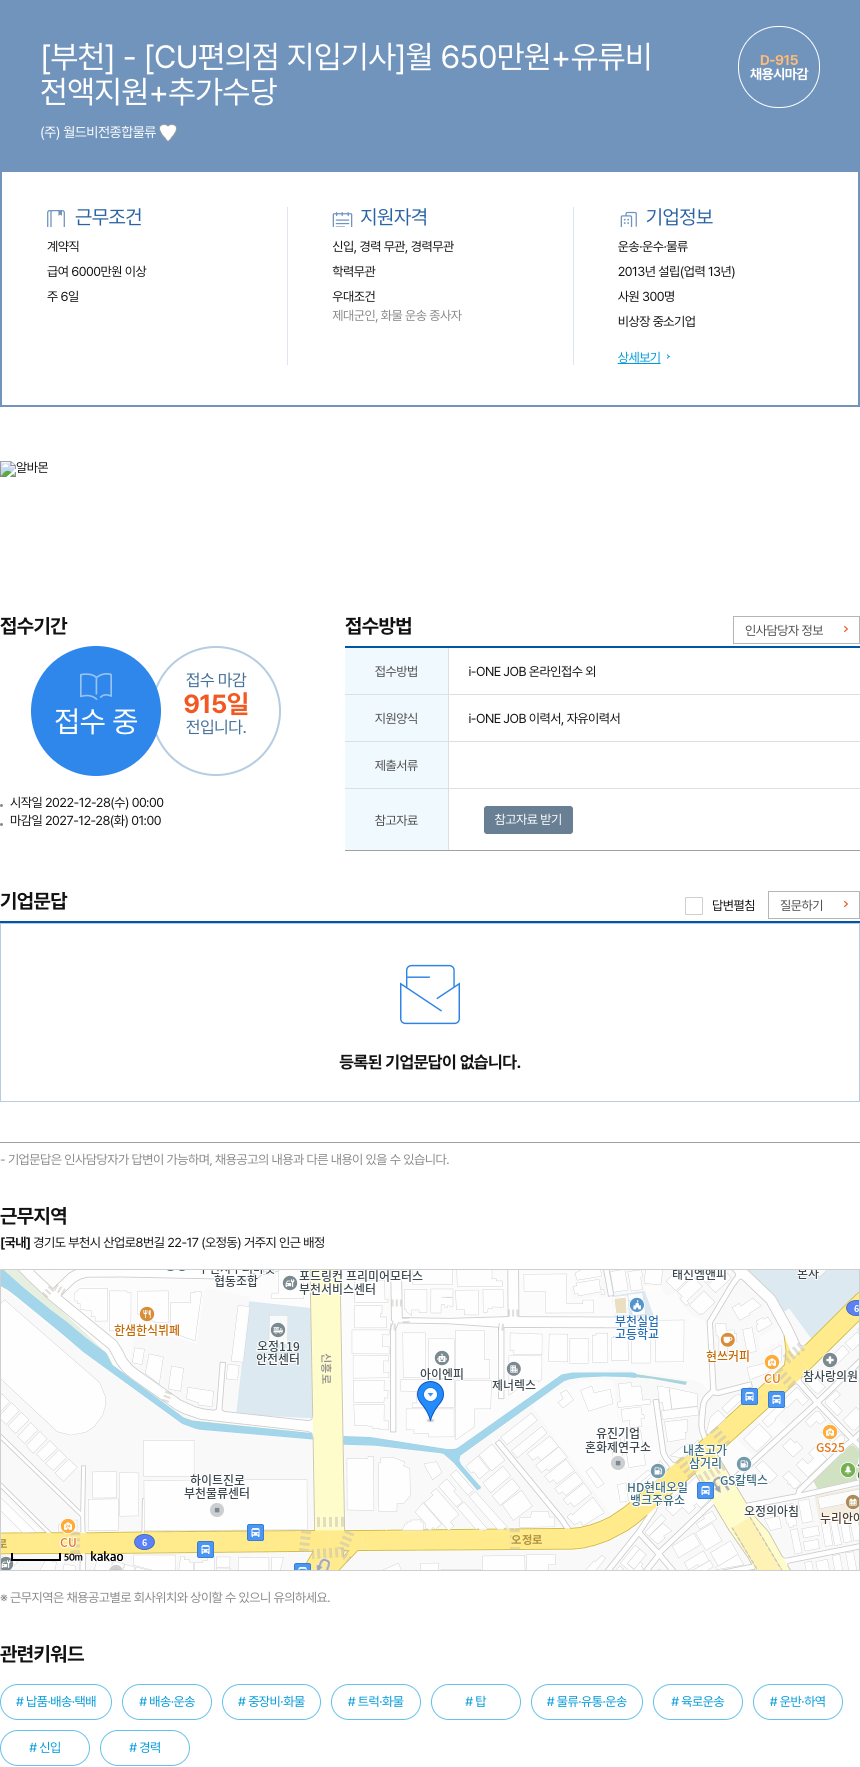Select the #경력 keyword tag
Screen dimensions: 860x1767
(145, 1747)
